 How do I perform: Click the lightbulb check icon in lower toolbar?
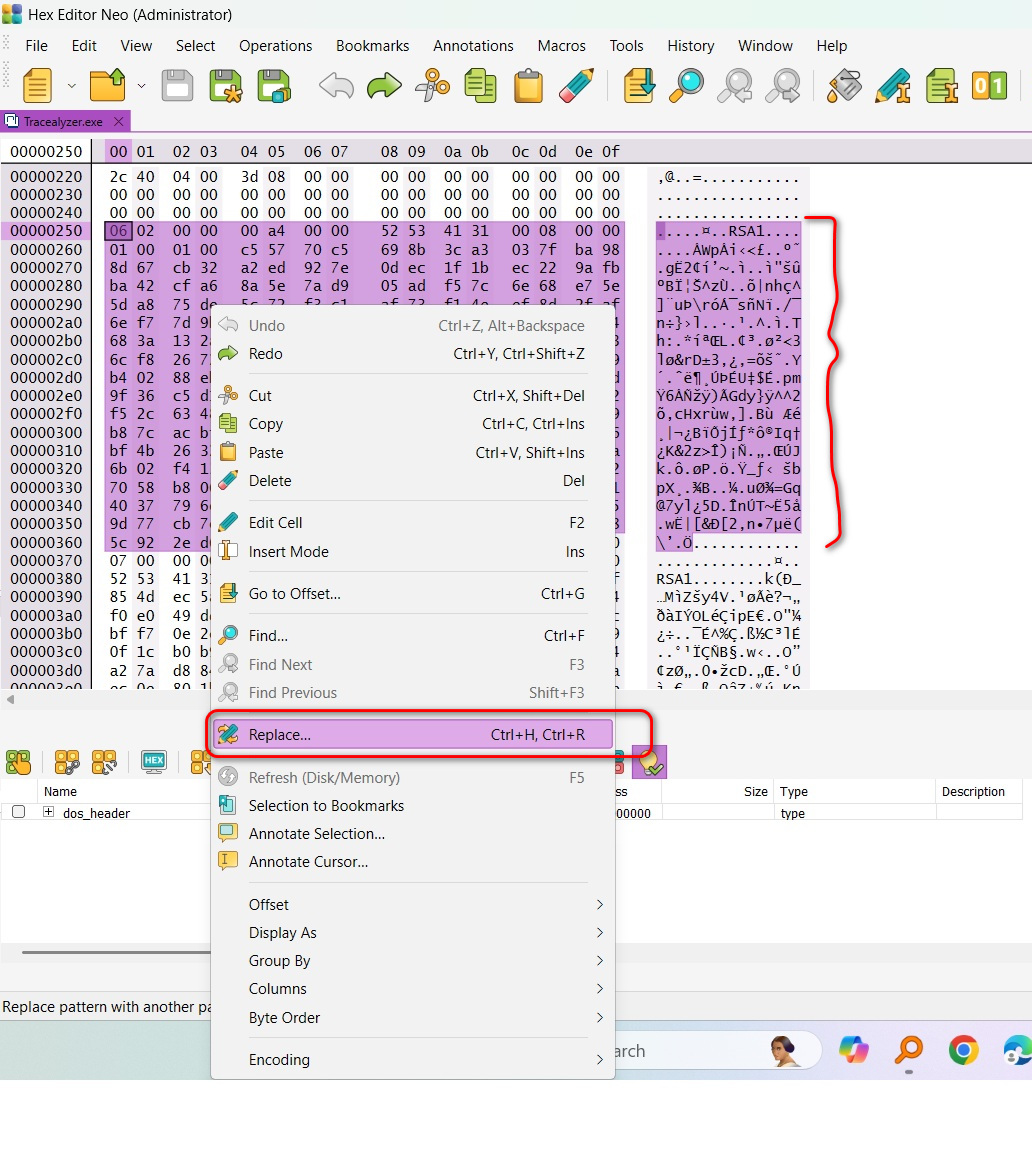pyautogui.click(x=649, y=762)
